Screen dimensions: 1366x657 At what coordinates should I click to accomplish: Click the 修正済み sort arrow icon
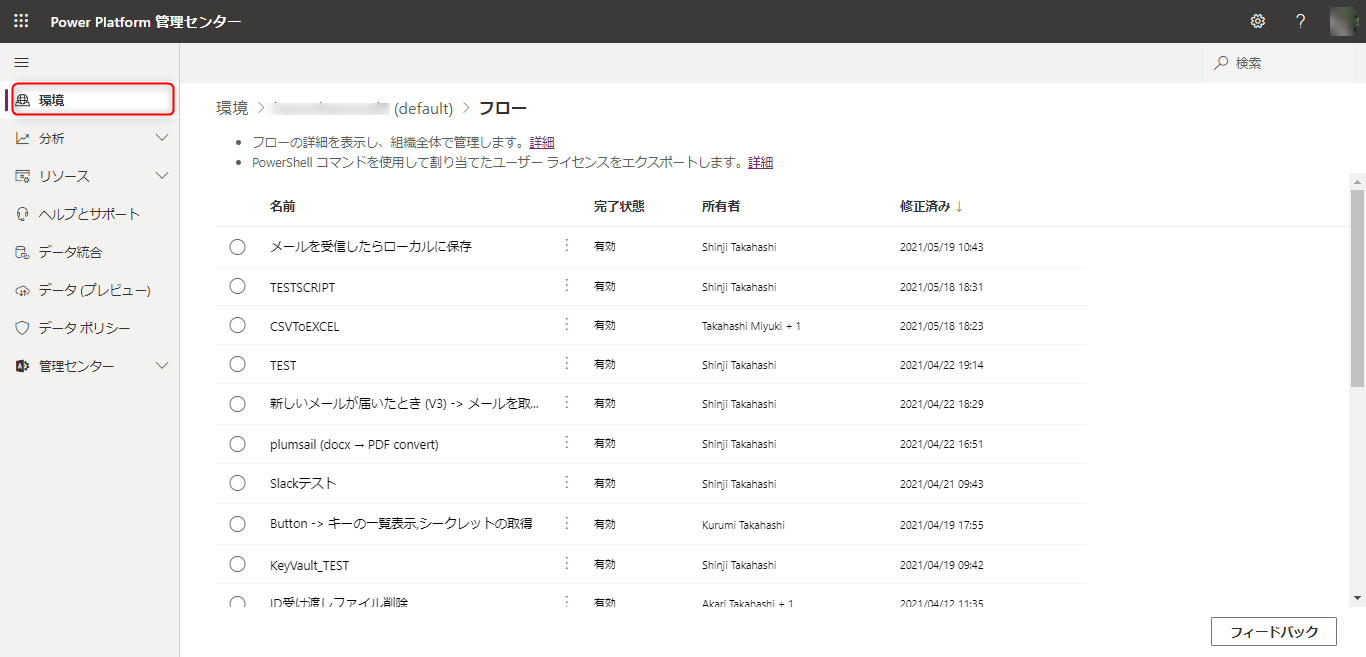959,206
